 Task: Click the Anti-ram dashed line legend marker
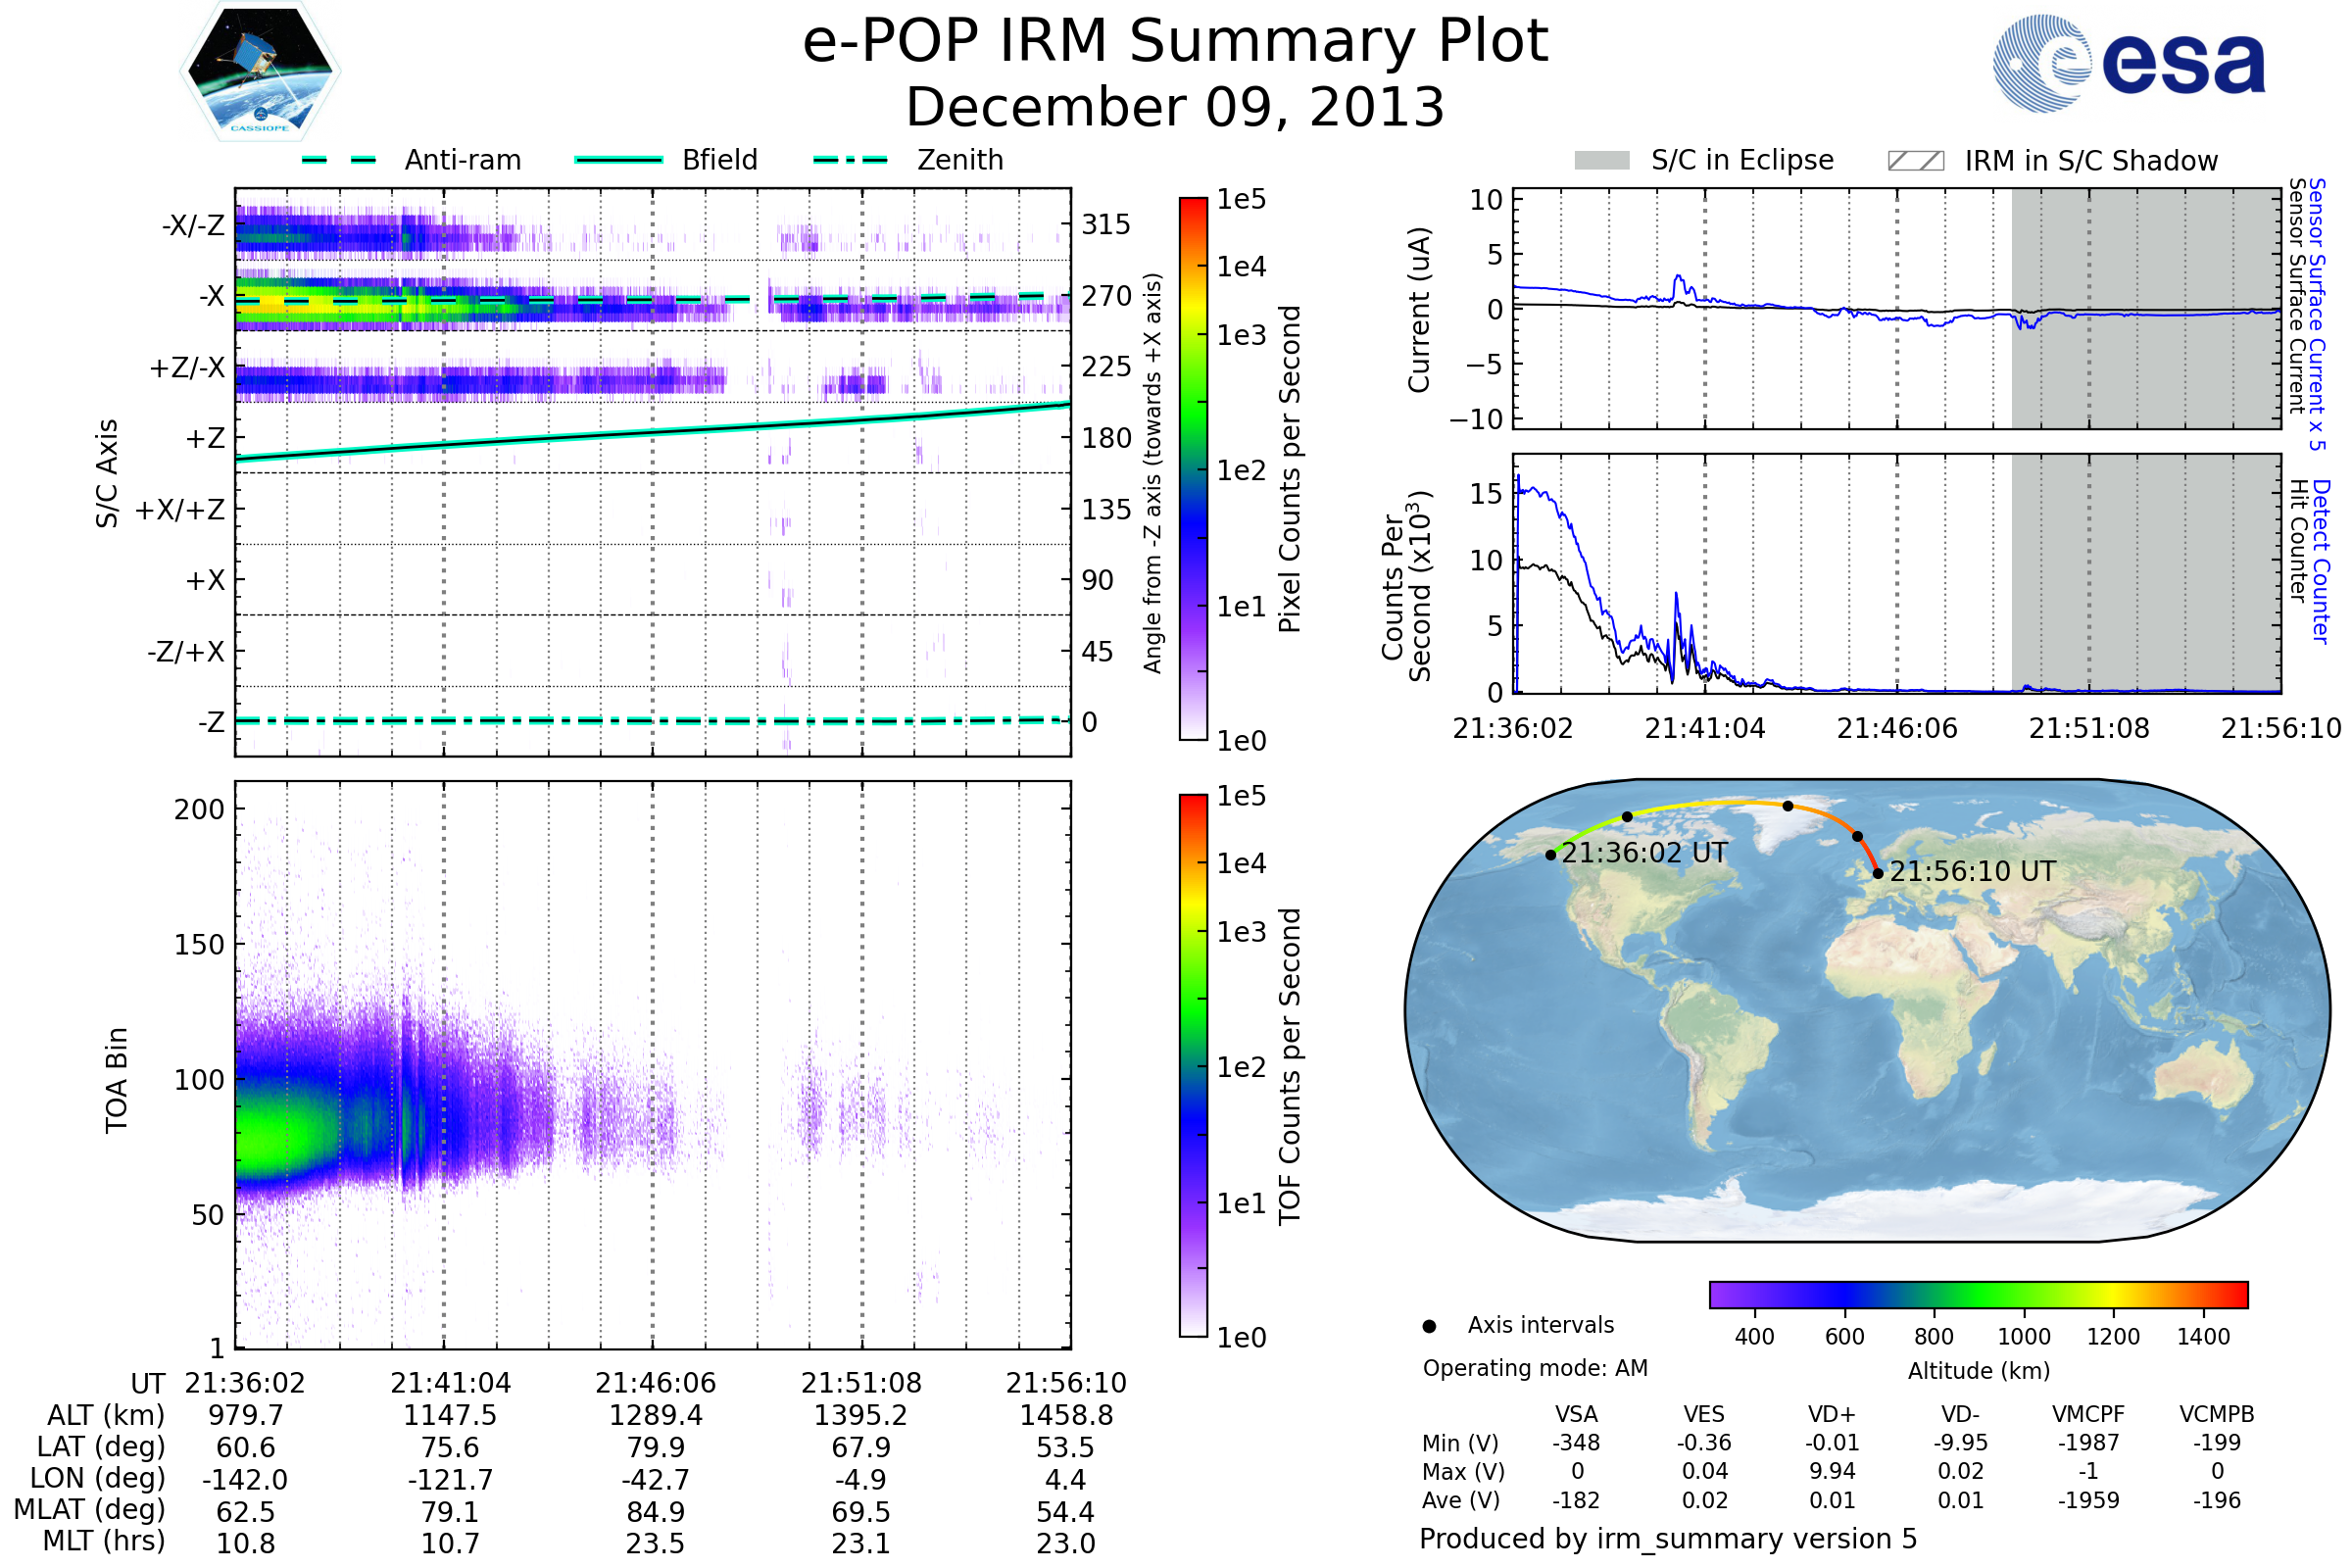pyautogui.click(x=339, y=160)
